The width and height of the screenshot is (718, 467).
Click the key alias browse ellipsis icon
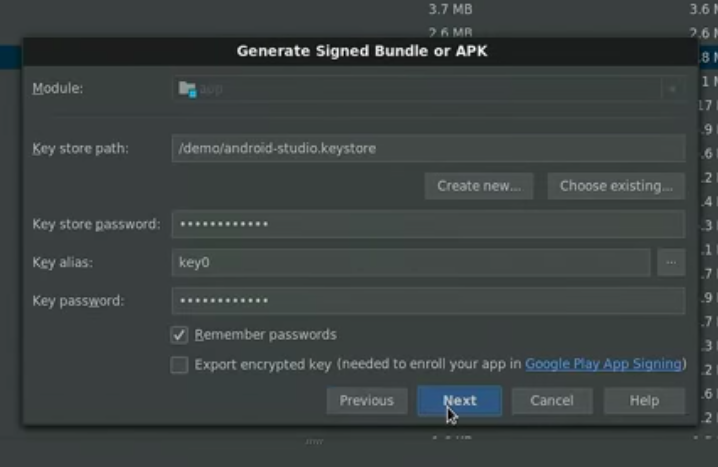[671, 262]
